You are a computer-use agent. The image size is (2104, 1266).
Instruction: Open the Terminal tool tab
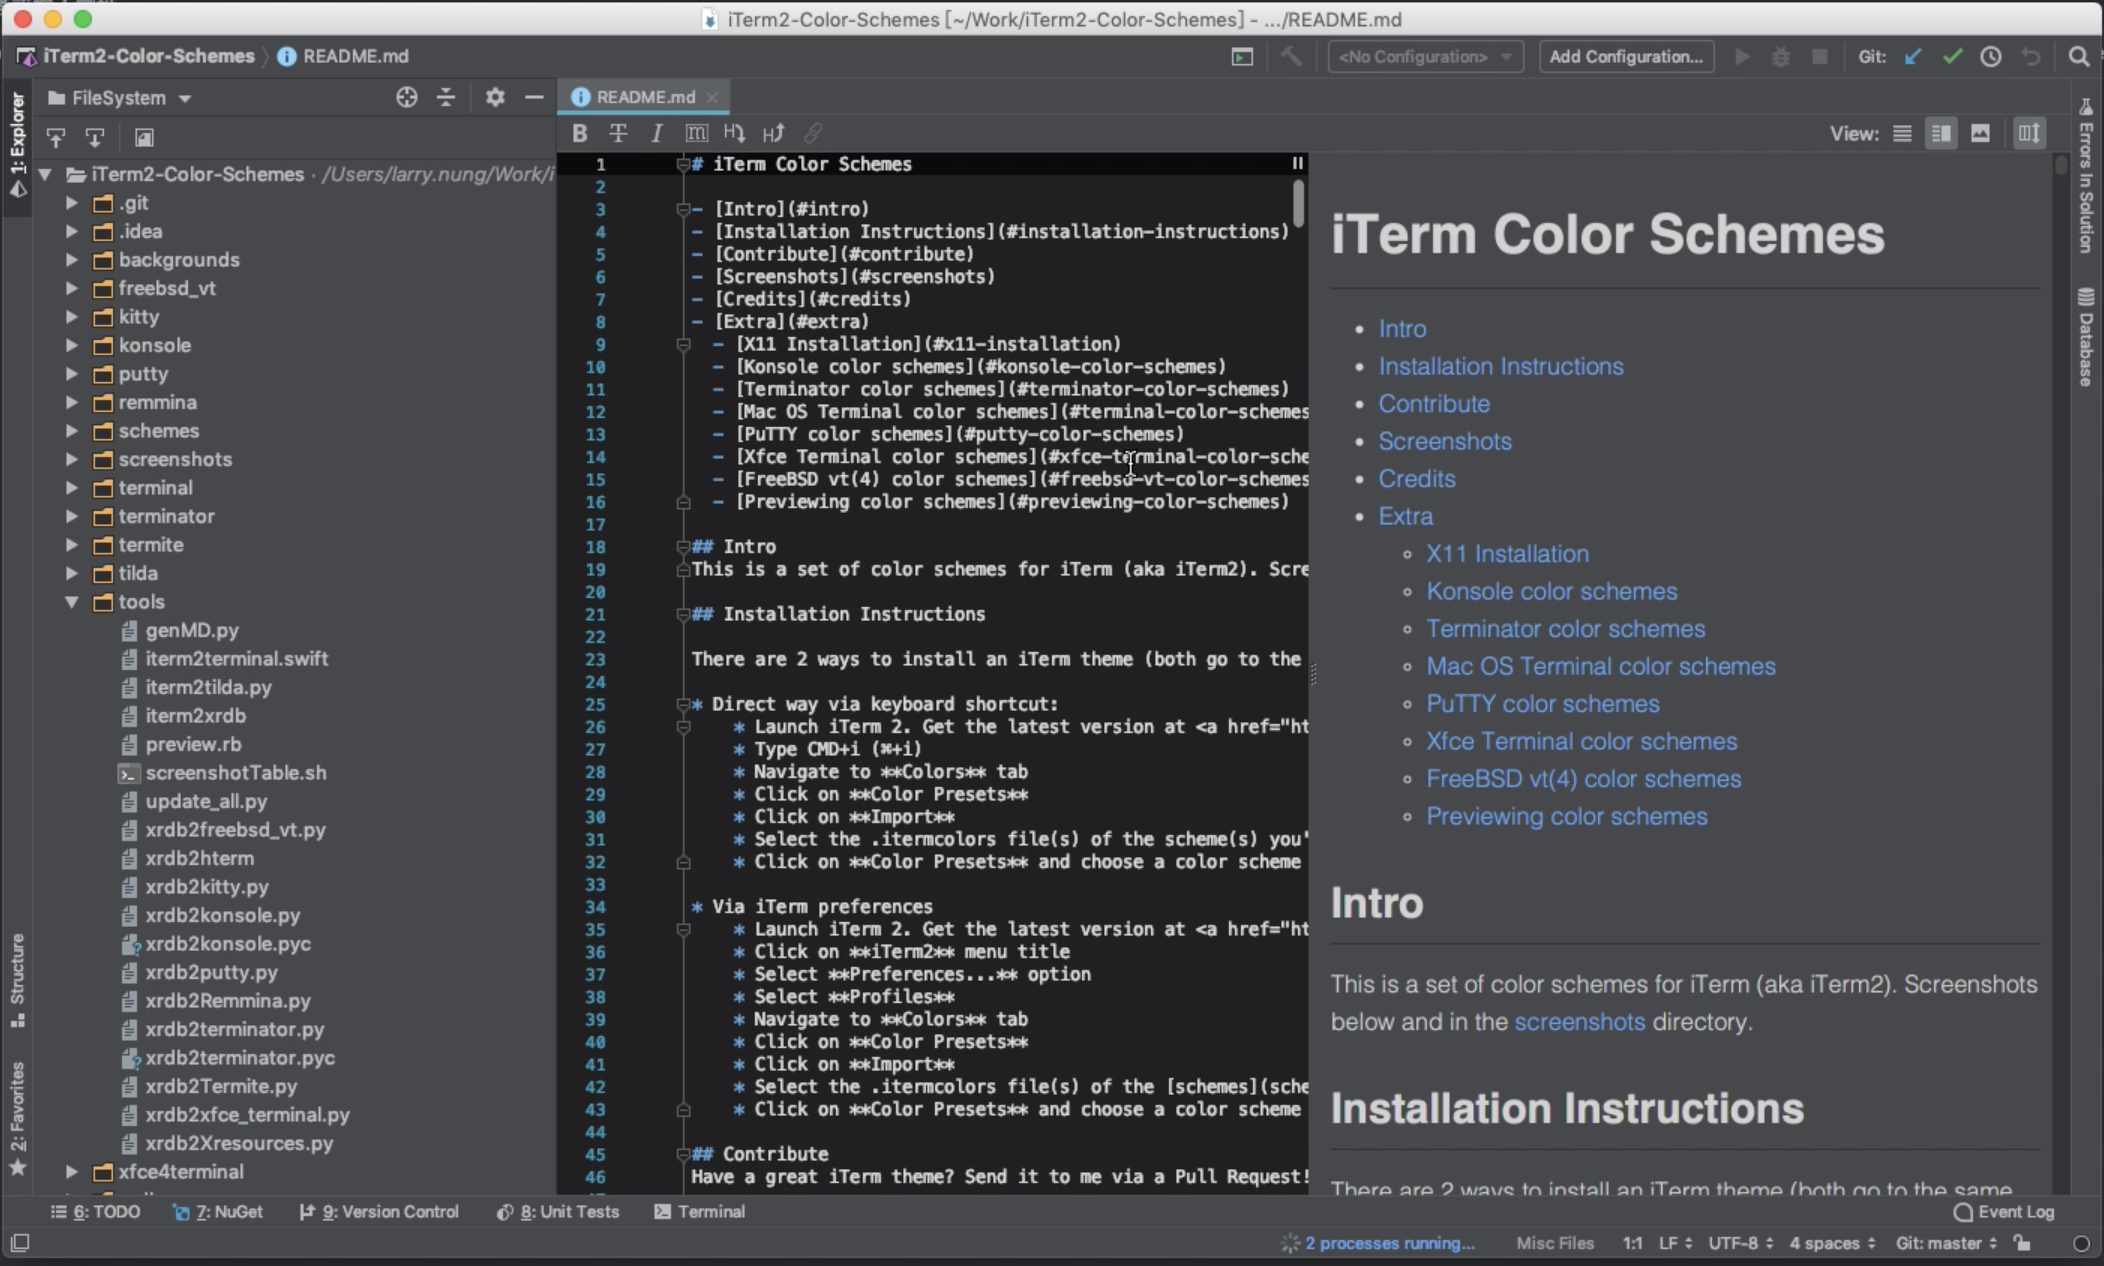click(x=700, y=1212)
